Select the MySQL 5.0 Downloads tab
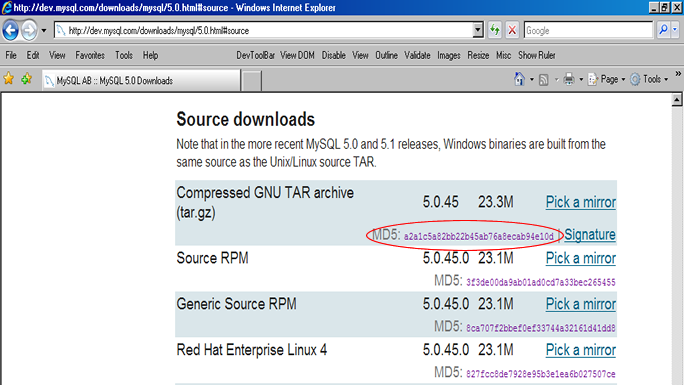 (x=141, y=81)
